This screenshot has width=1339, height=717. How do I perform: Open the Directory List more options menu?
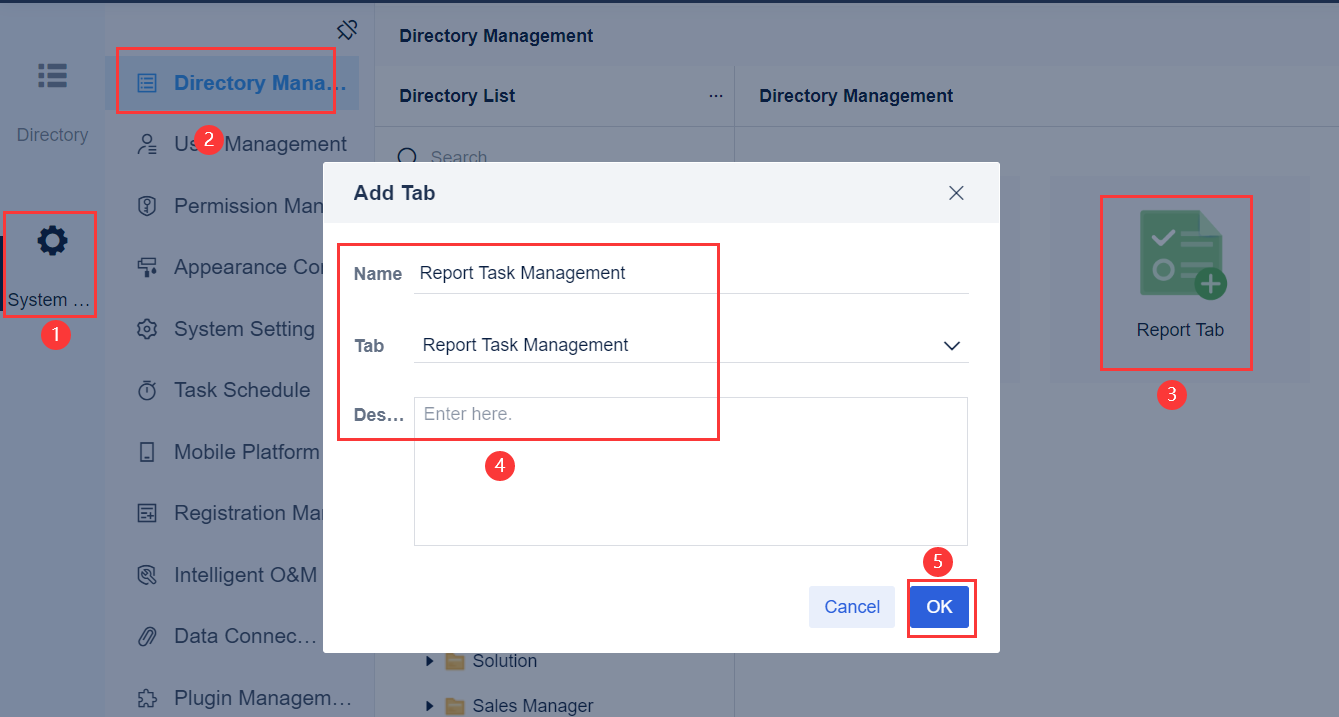point(715,95)
